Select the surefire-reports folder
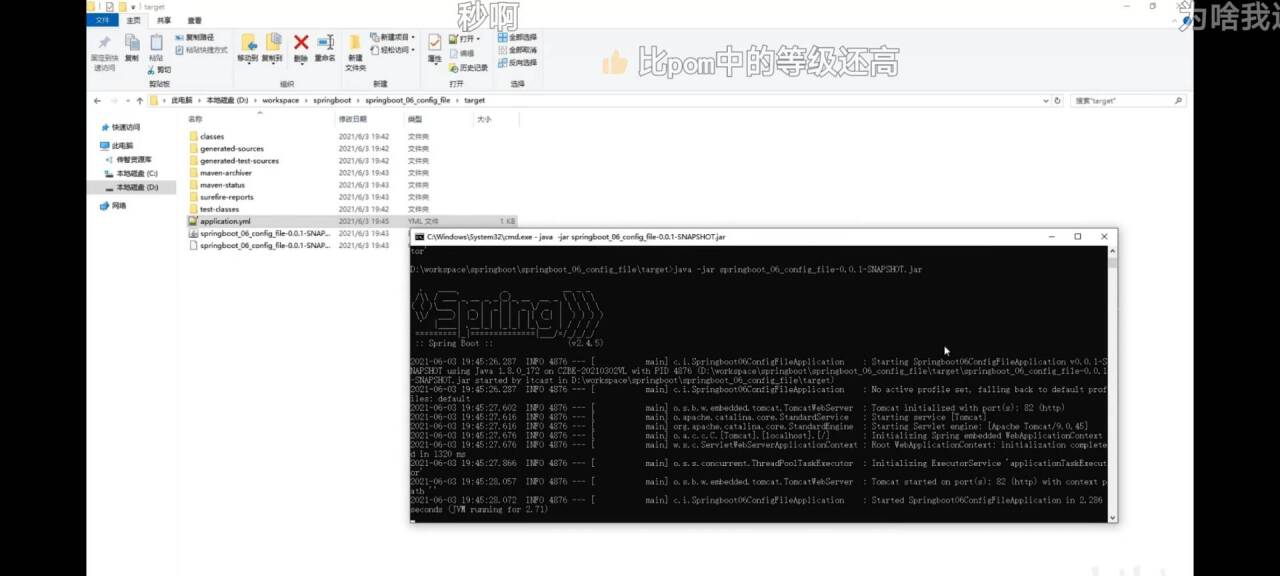 (x=227, y=197)
